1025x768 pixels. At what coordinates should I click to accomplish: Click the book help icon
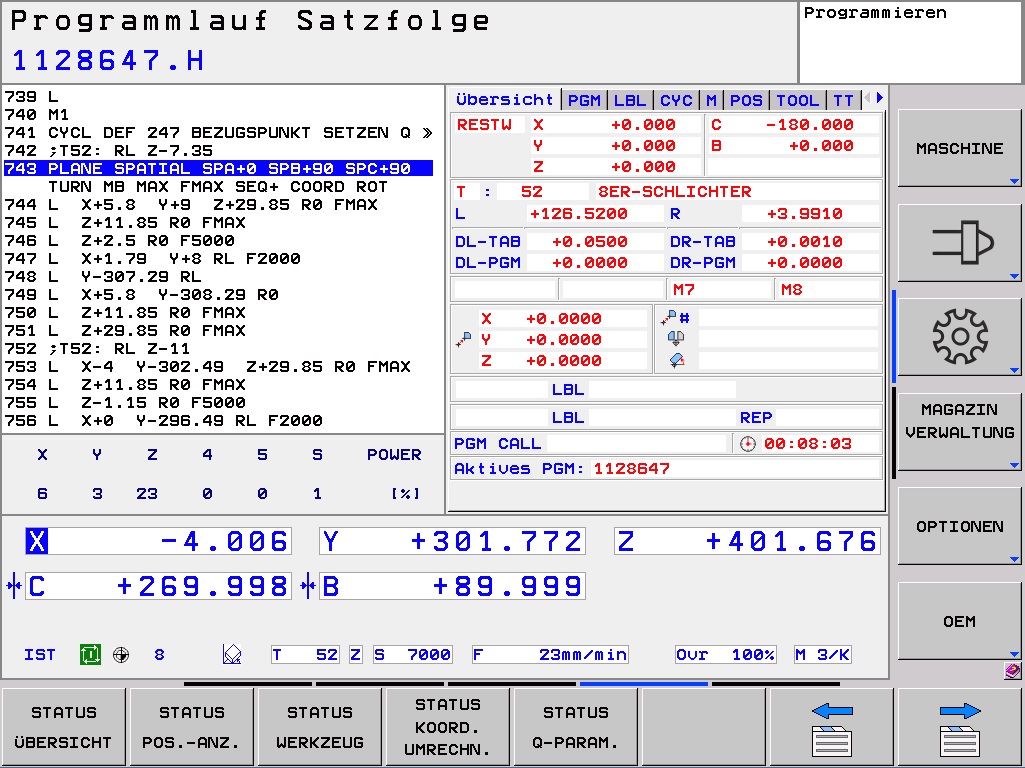click(1012, 671)
